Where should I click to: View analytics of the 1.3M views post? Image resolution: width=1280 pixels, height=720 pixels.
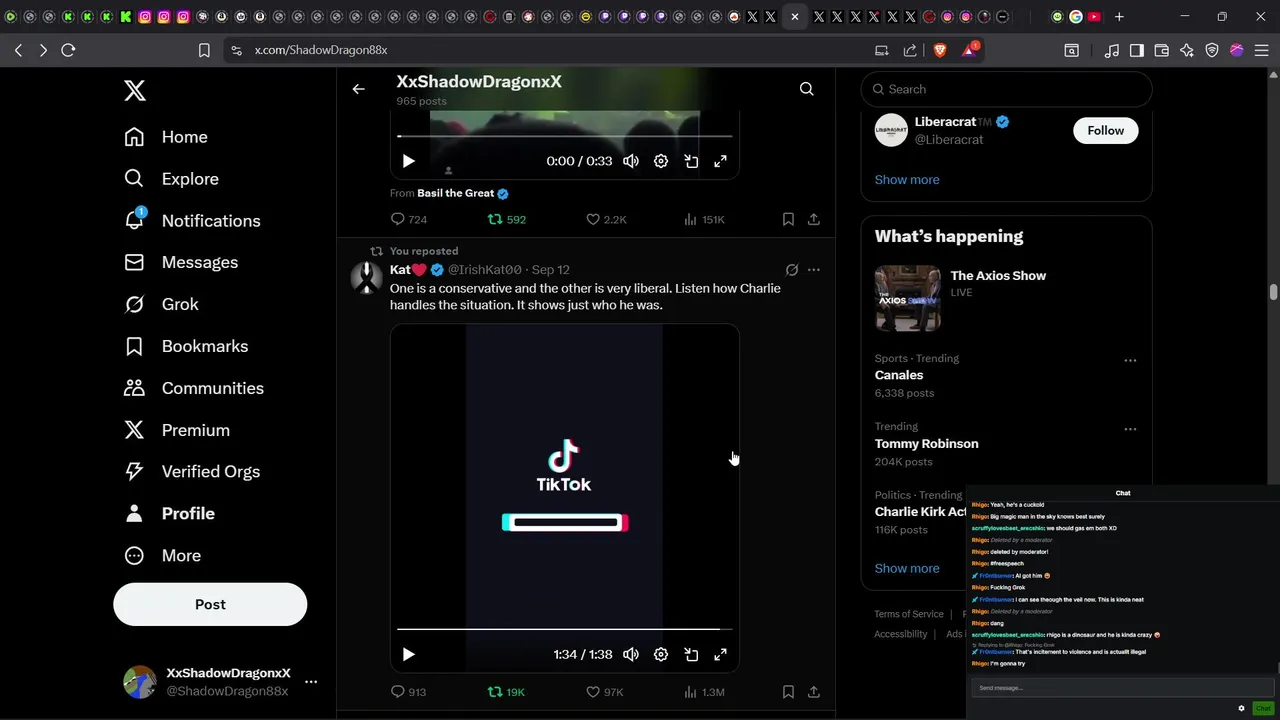click(x=704, y=692)
